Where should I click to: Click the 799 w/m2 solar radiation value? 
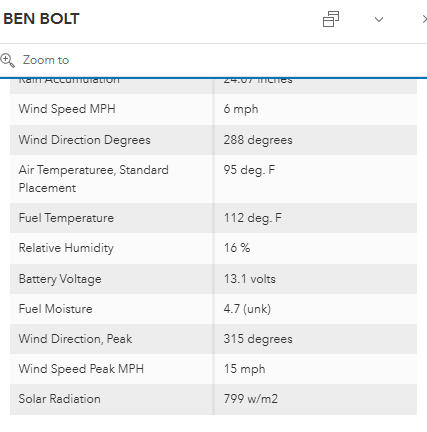(x=251, y=399)
